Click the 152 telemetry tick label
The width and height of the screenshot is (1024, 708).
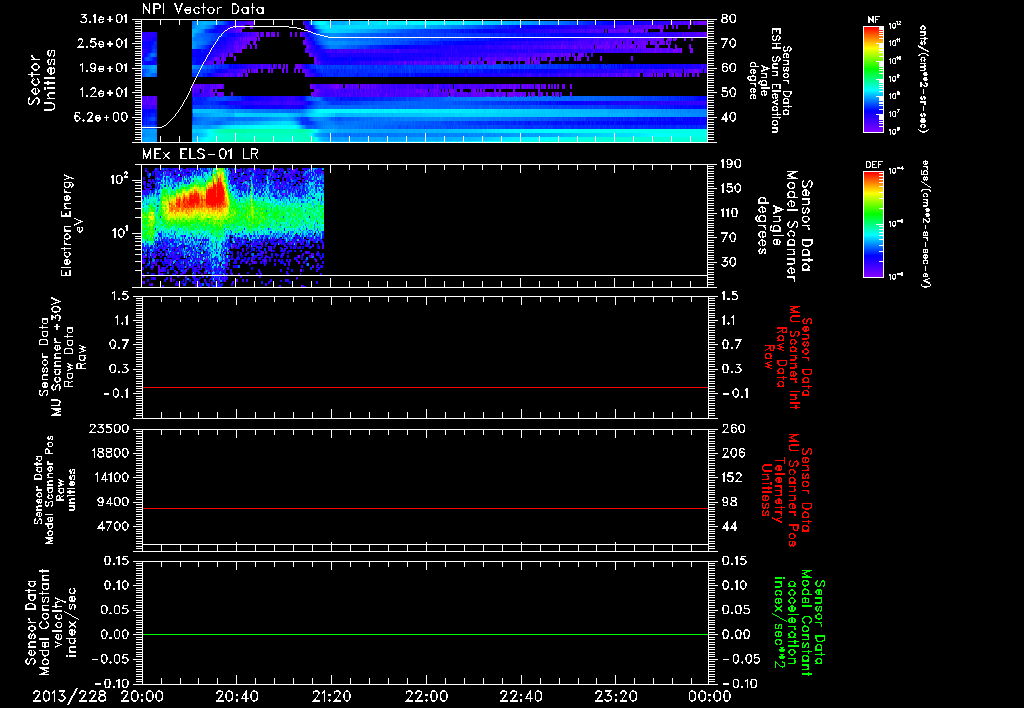[x=732, y=477]
